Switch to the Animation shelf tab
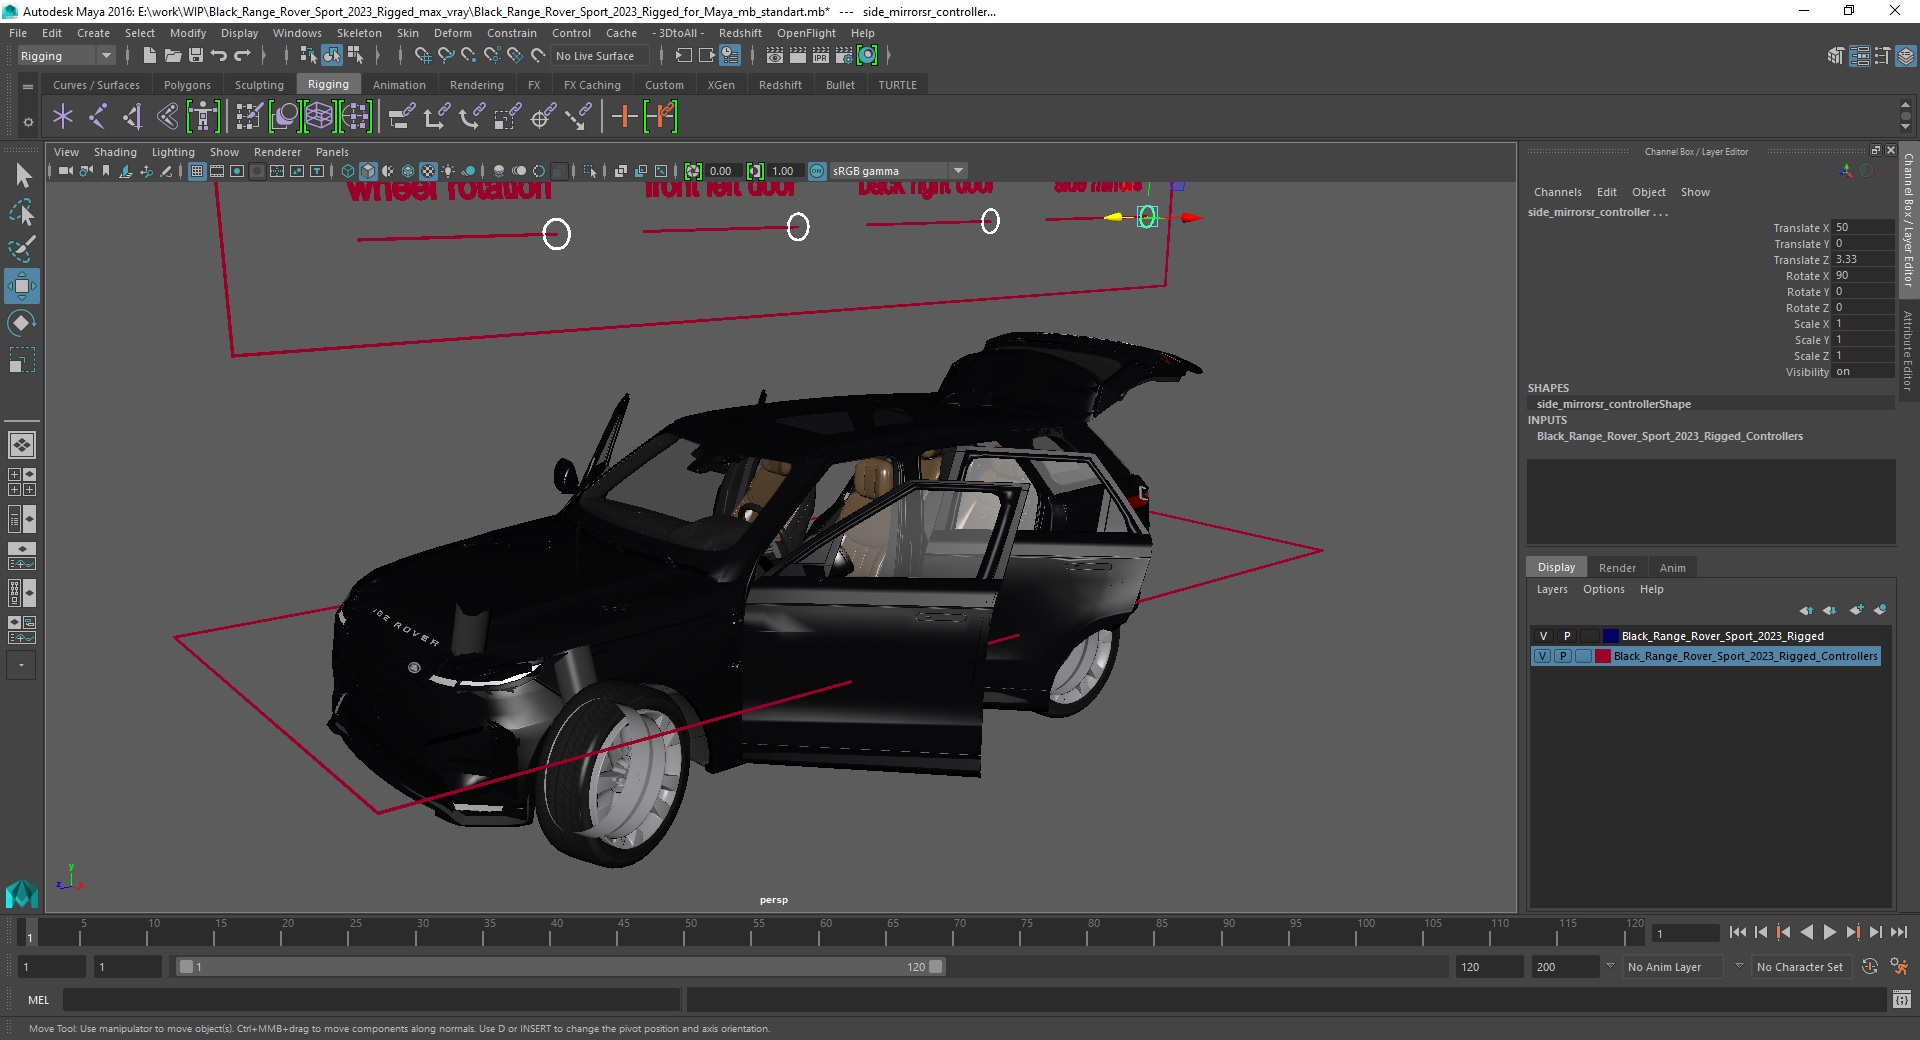The width and height of the screenshot is (1920, 1040). pyautogui.click(x=399, y=85)
